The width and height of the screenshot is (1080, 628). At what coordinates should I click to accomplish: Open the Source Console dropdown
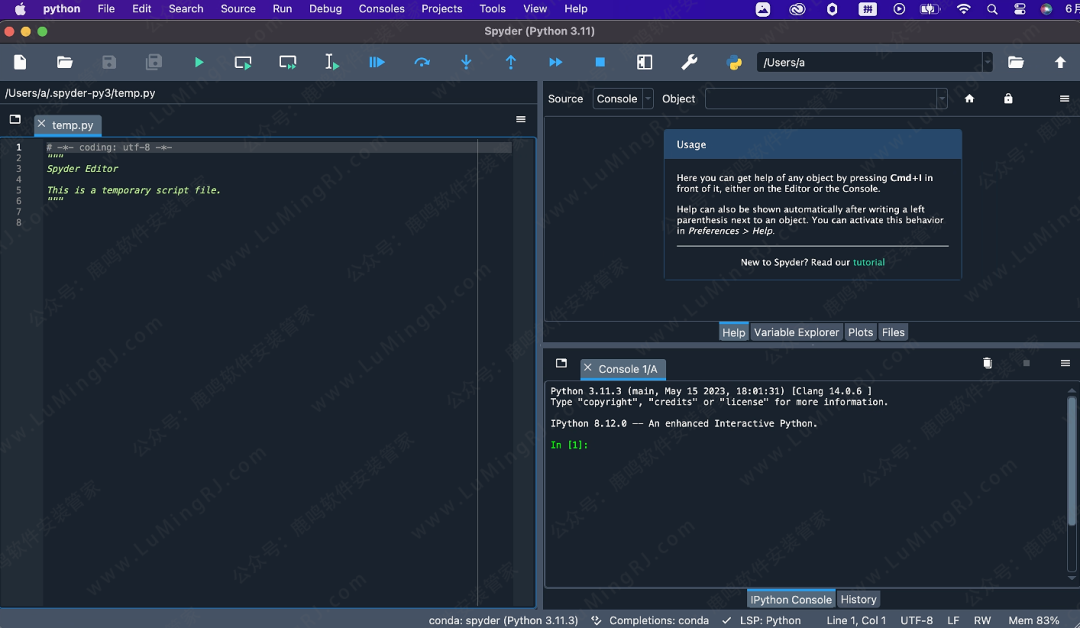[623, 99]
